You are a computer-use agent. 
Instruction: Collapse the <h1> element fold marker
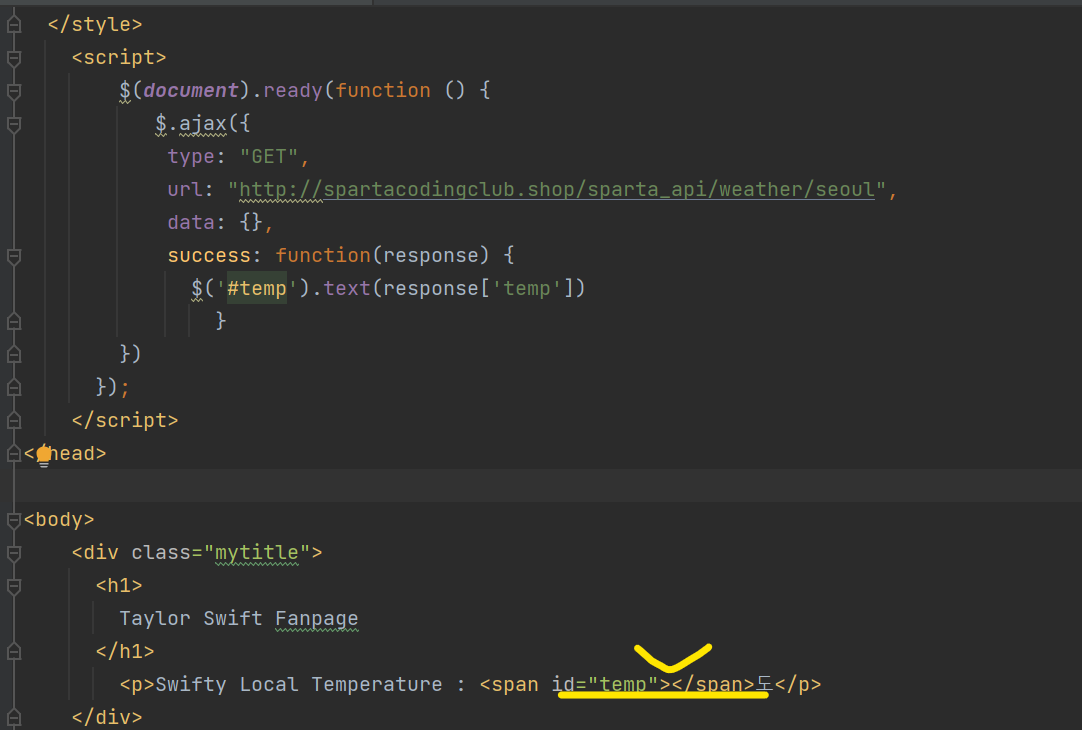coord(13,586)
